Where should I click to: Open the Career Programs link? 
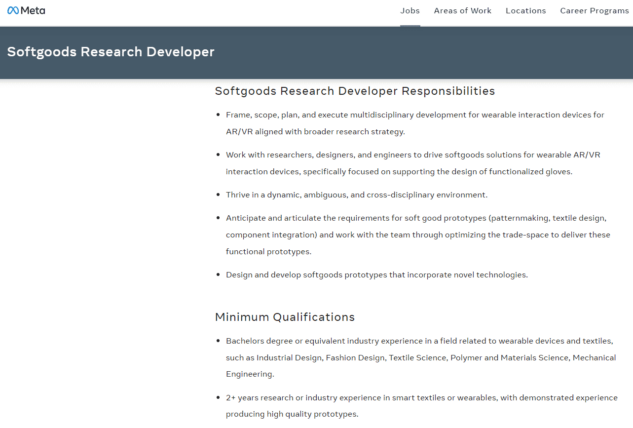593,11
